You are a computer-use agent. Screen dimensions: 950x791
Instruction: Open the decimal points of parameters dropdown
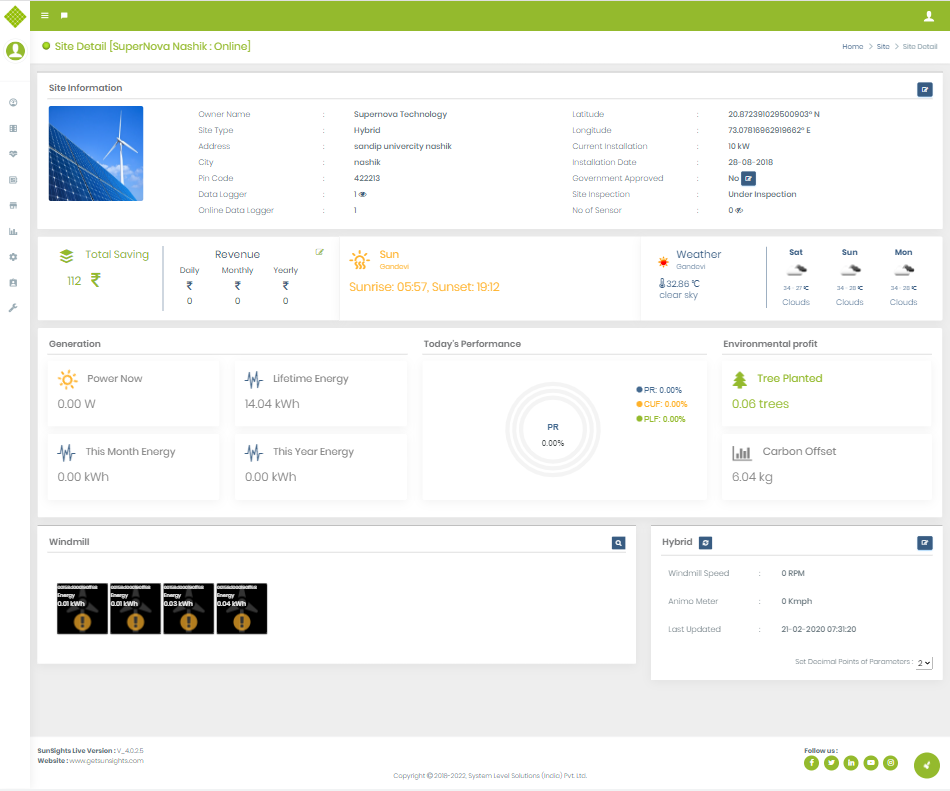tap(923, 662)
